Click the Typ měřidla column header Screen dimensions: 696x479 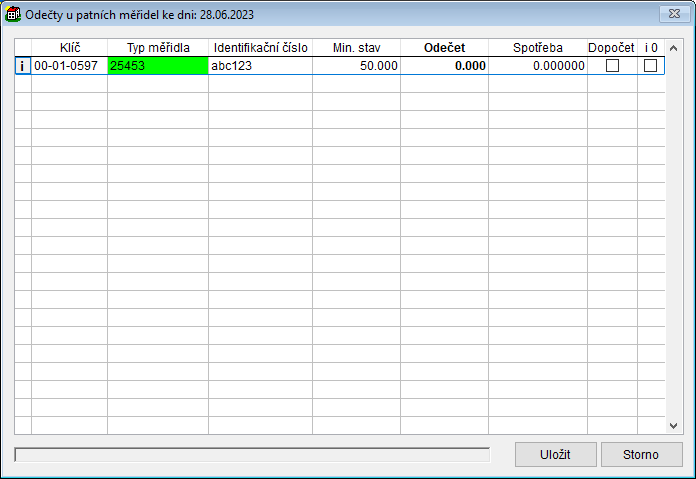click(x=158, y=47)
